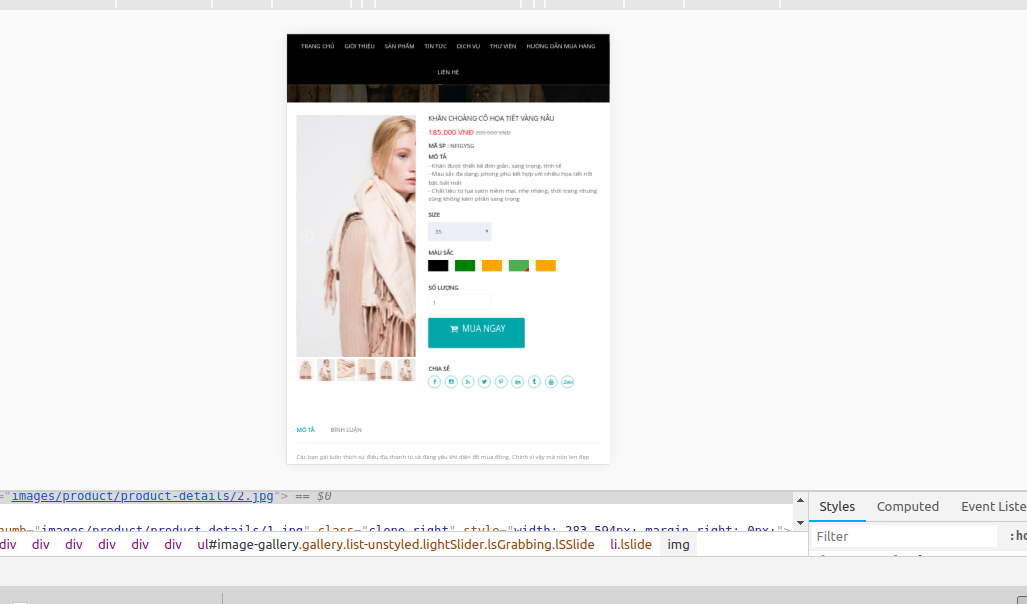The image size is (1027, 604).
Task: Click the Styles Filter input field
Action: pyautogui.click(x=905, y=536)
